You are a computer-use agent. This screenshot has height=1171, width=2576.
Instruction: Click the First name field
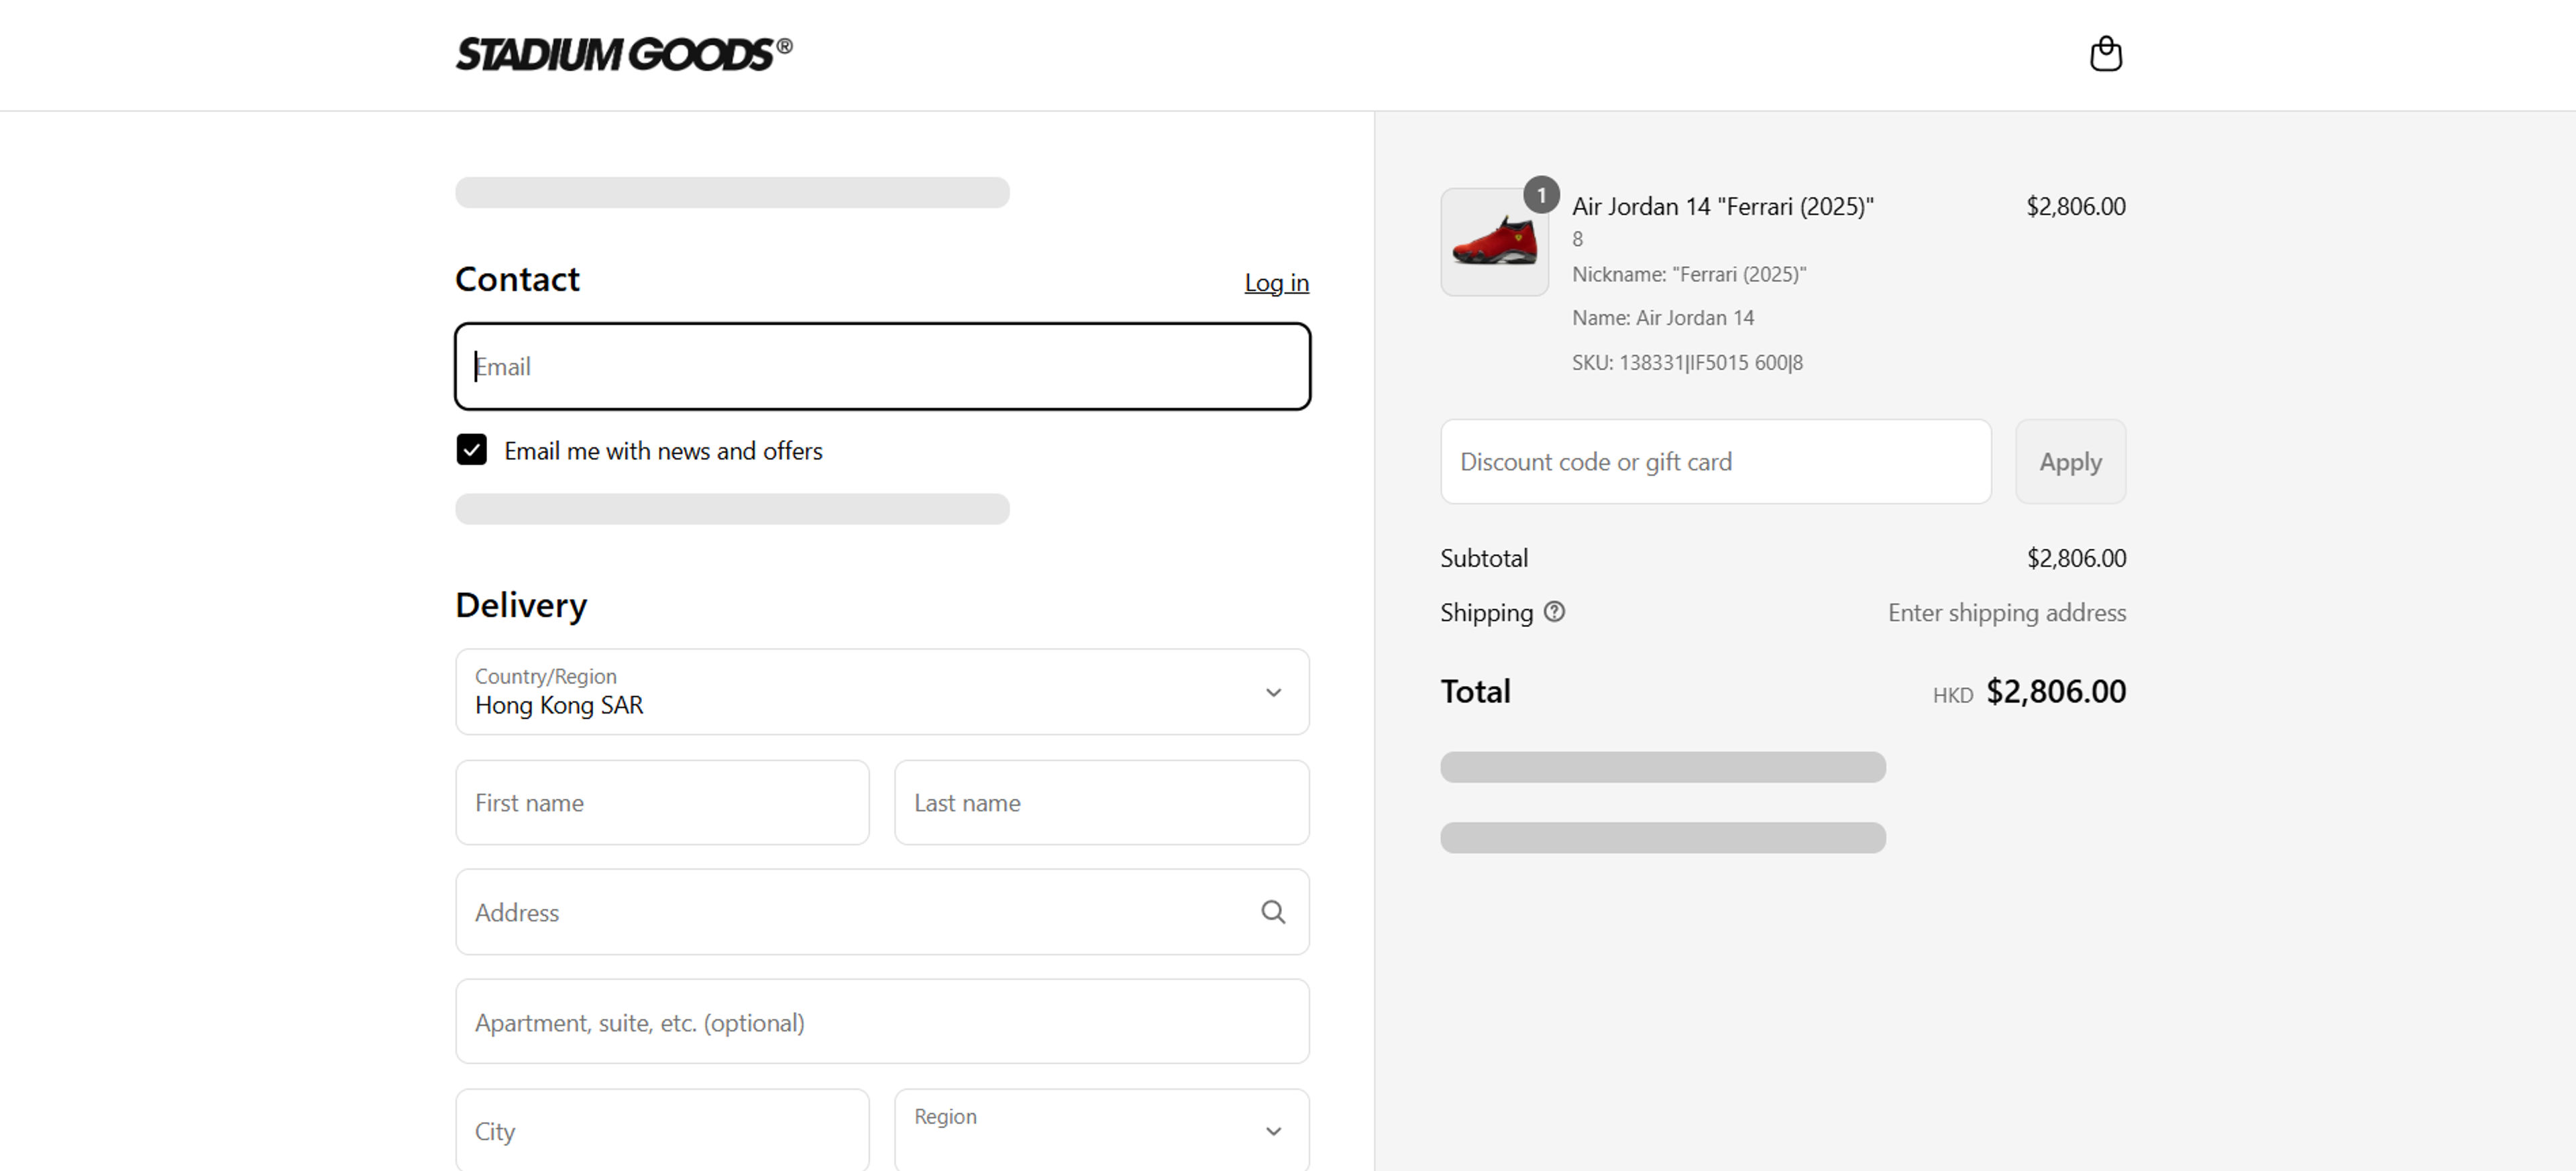[x=662, y=802]
